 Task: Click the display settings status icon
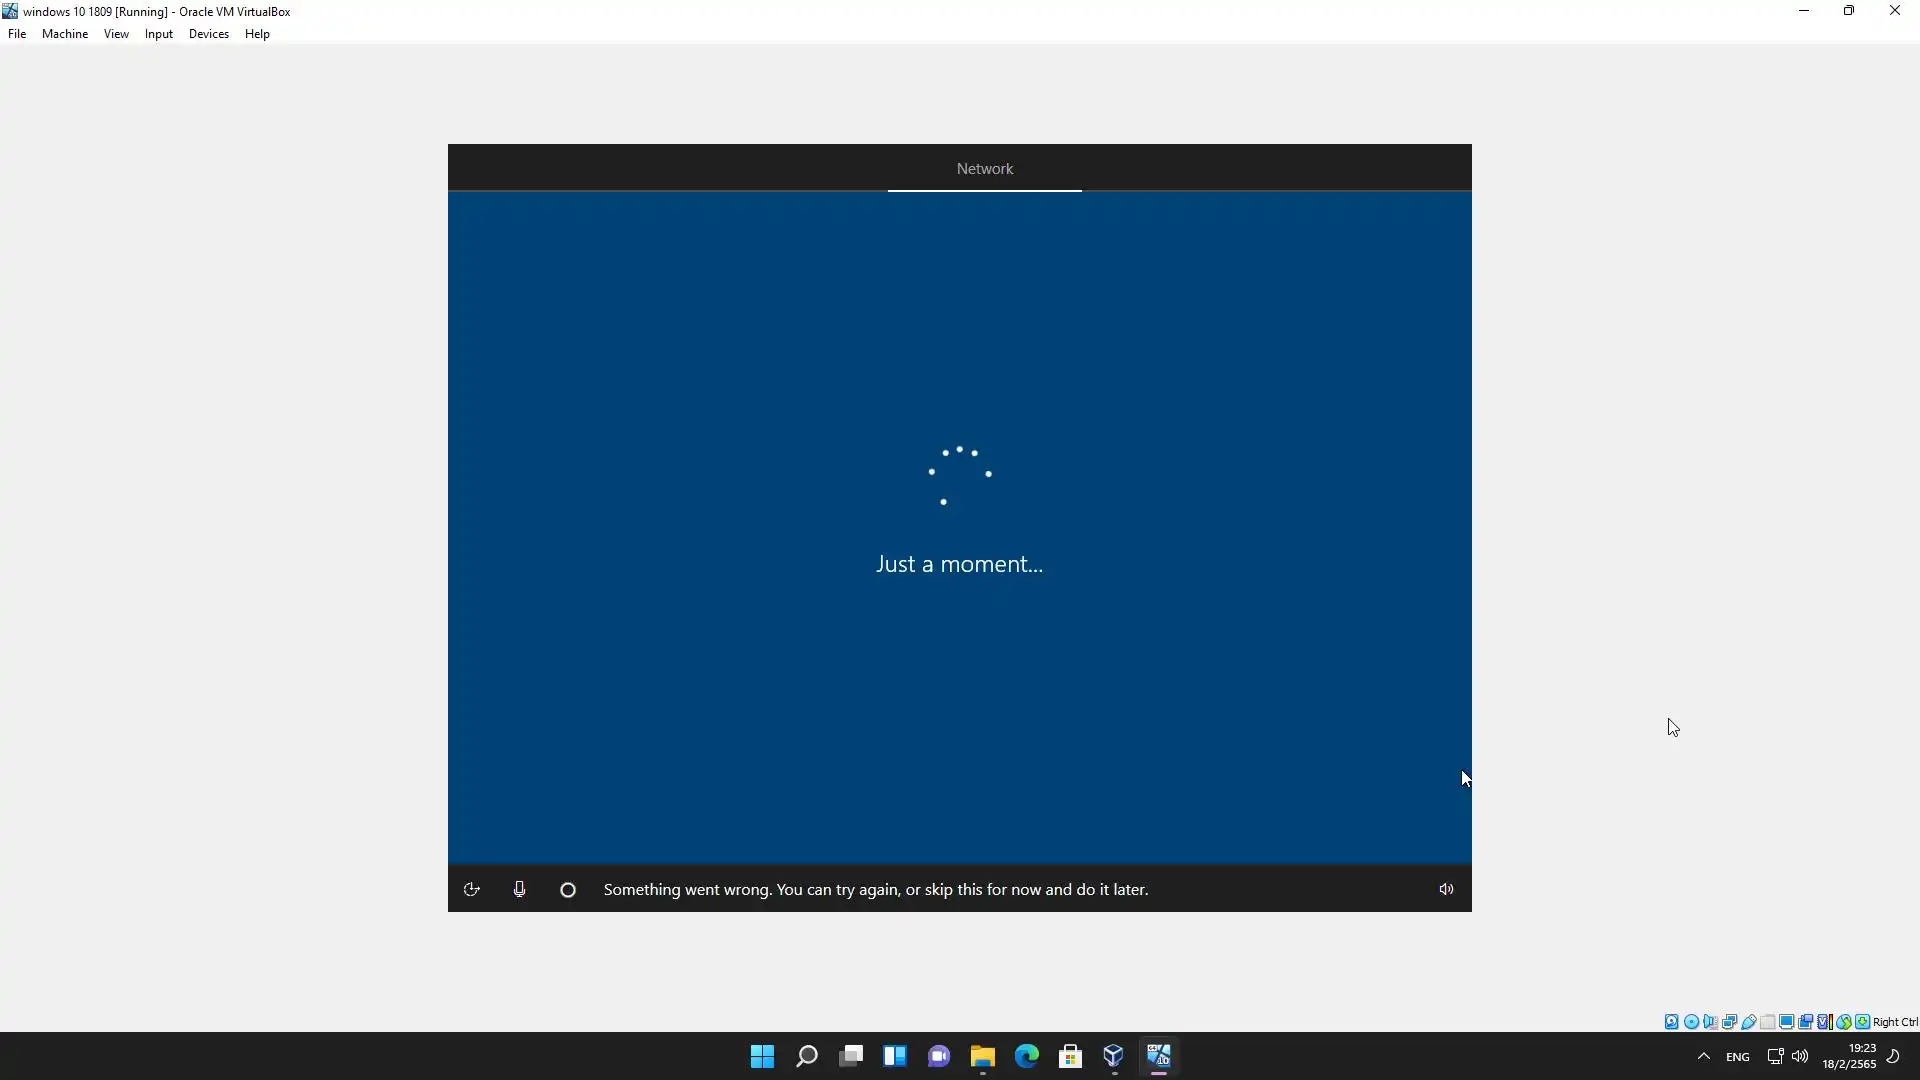pos(1786,1022)
